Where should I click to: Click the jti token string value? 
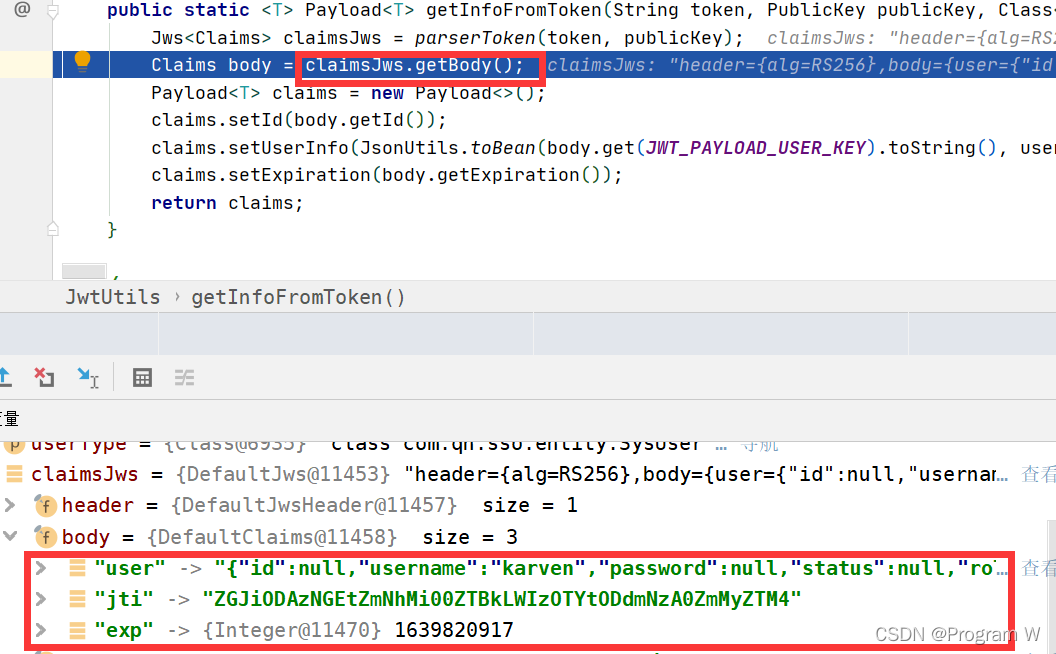pyautogui.click(x=502, y=599)
